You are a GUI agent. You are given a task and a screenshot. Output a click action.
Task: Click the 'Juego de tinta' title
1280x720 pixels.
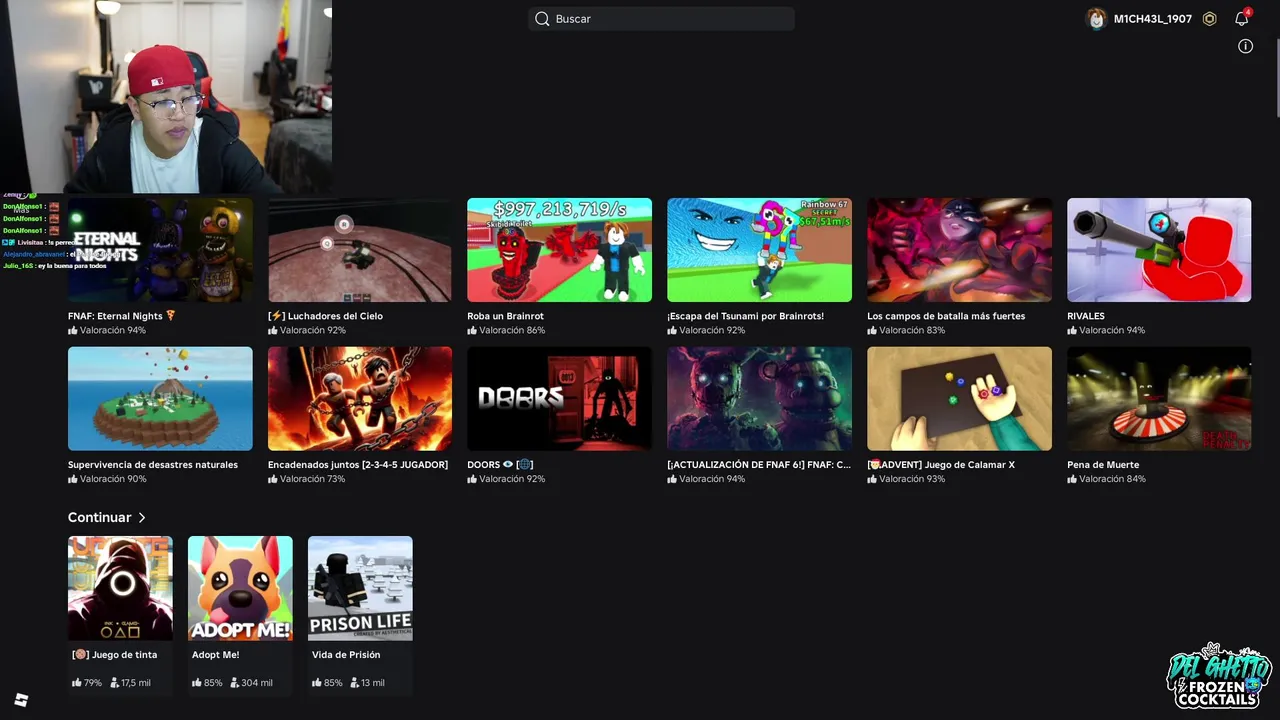click(114, 655)
